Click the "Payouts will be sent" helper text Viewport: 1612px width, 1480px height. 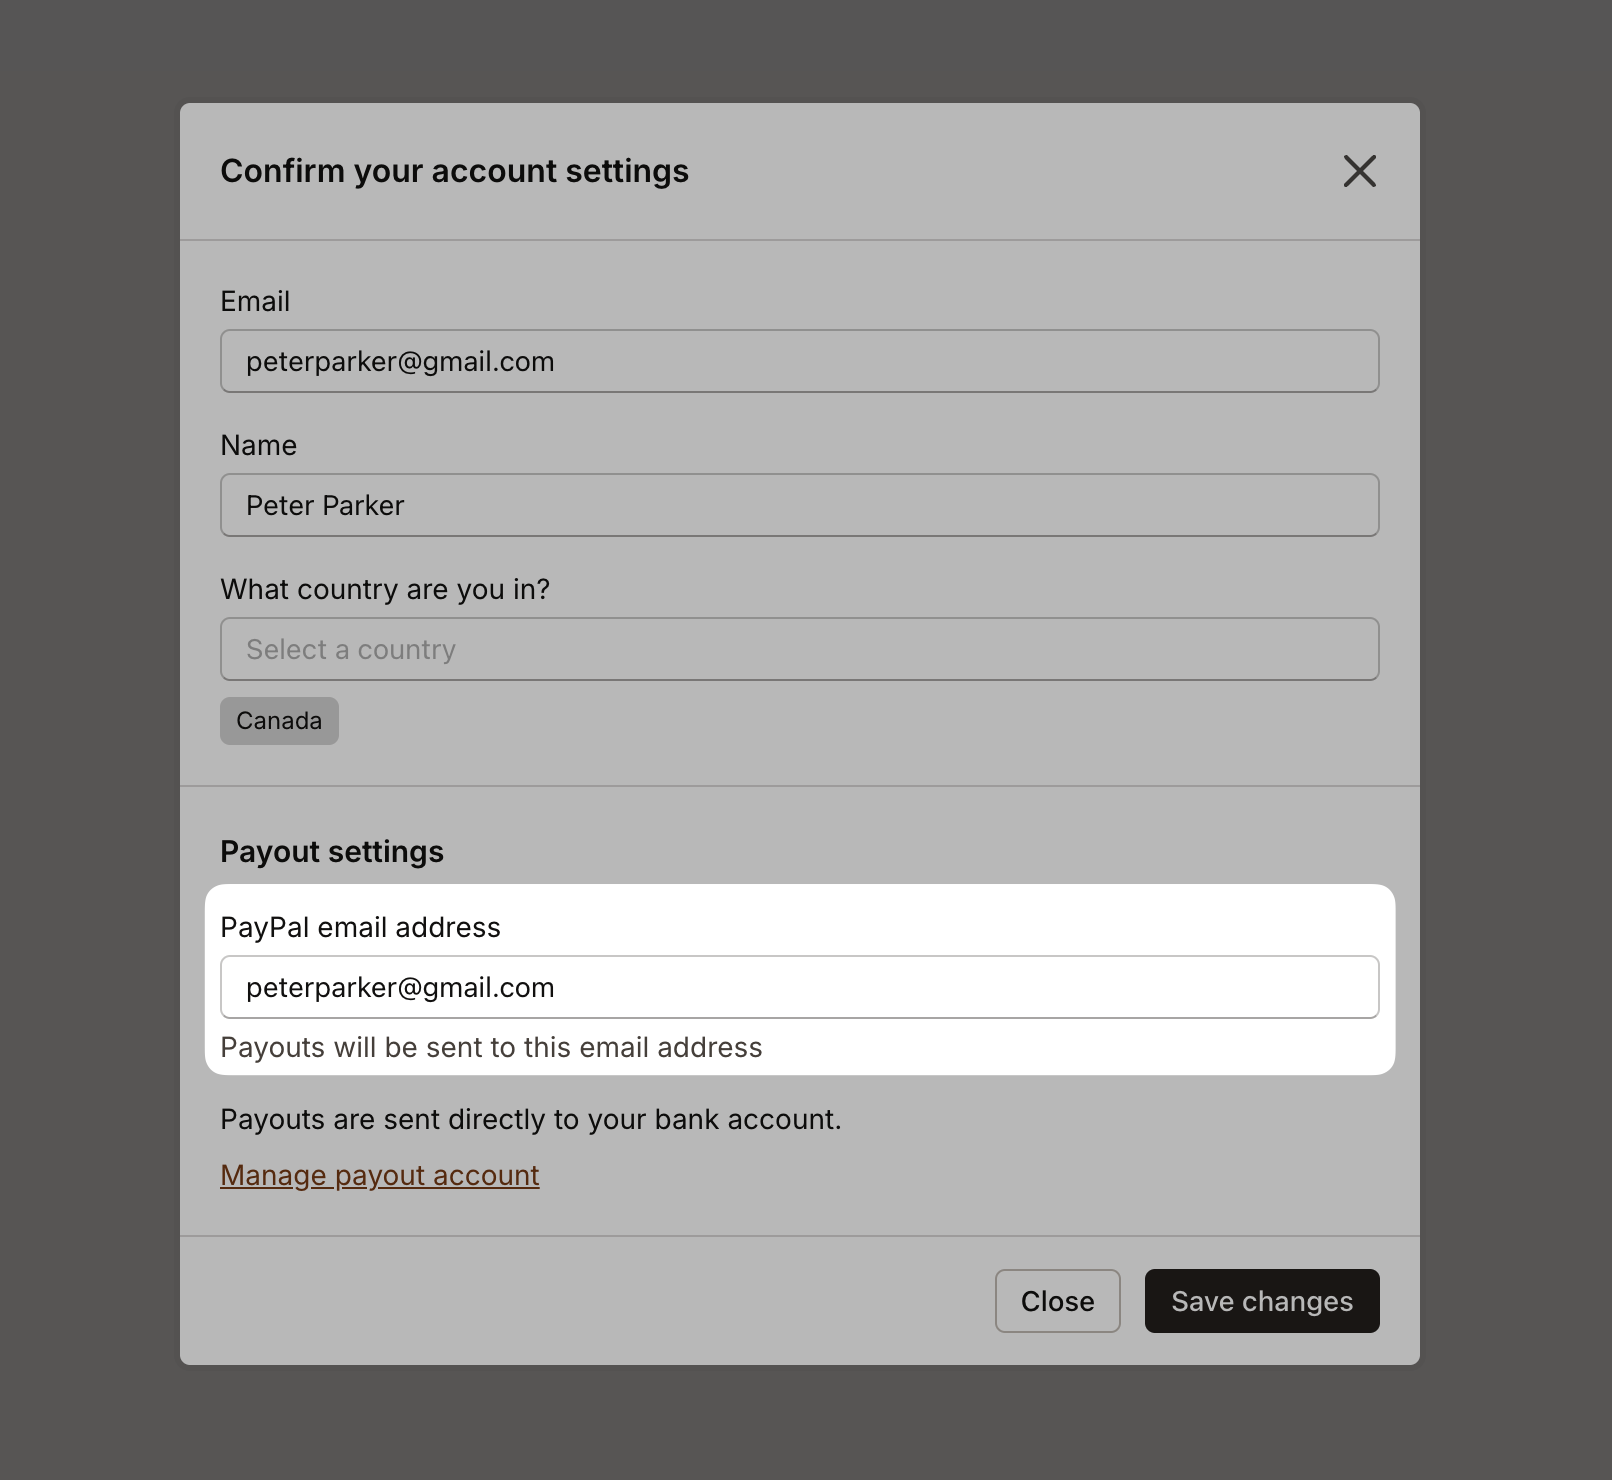click(x=491, y=1047)
